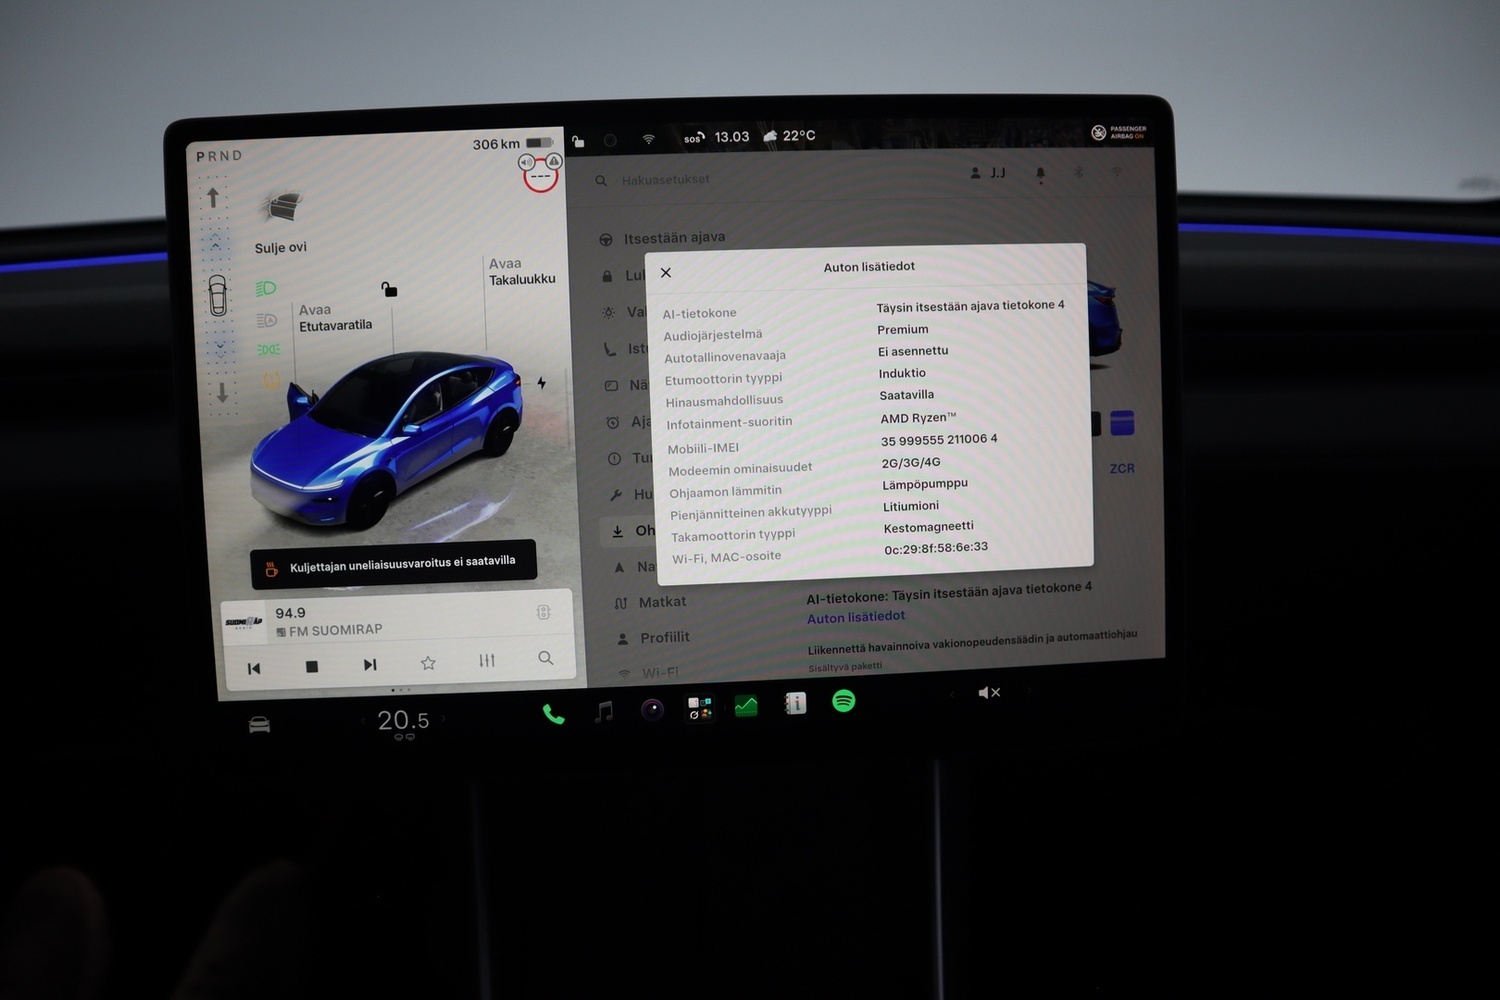The width and height of the screenshot is (1500, 1000).
Task: Tap the car lock padlock above vehicle
Action: pyautogui.click(x=389, y=289)
